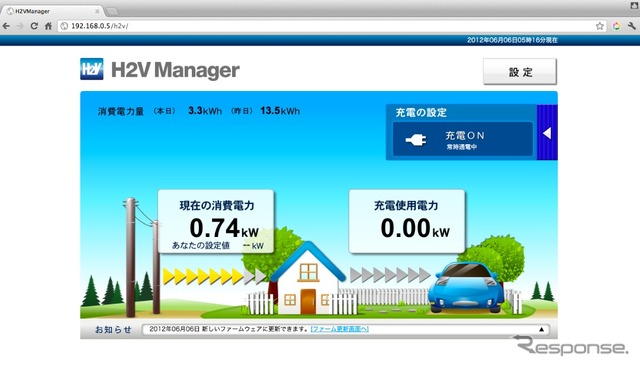Toggle the 充電ON charging button
640x367 pixels.
point(462,139)
